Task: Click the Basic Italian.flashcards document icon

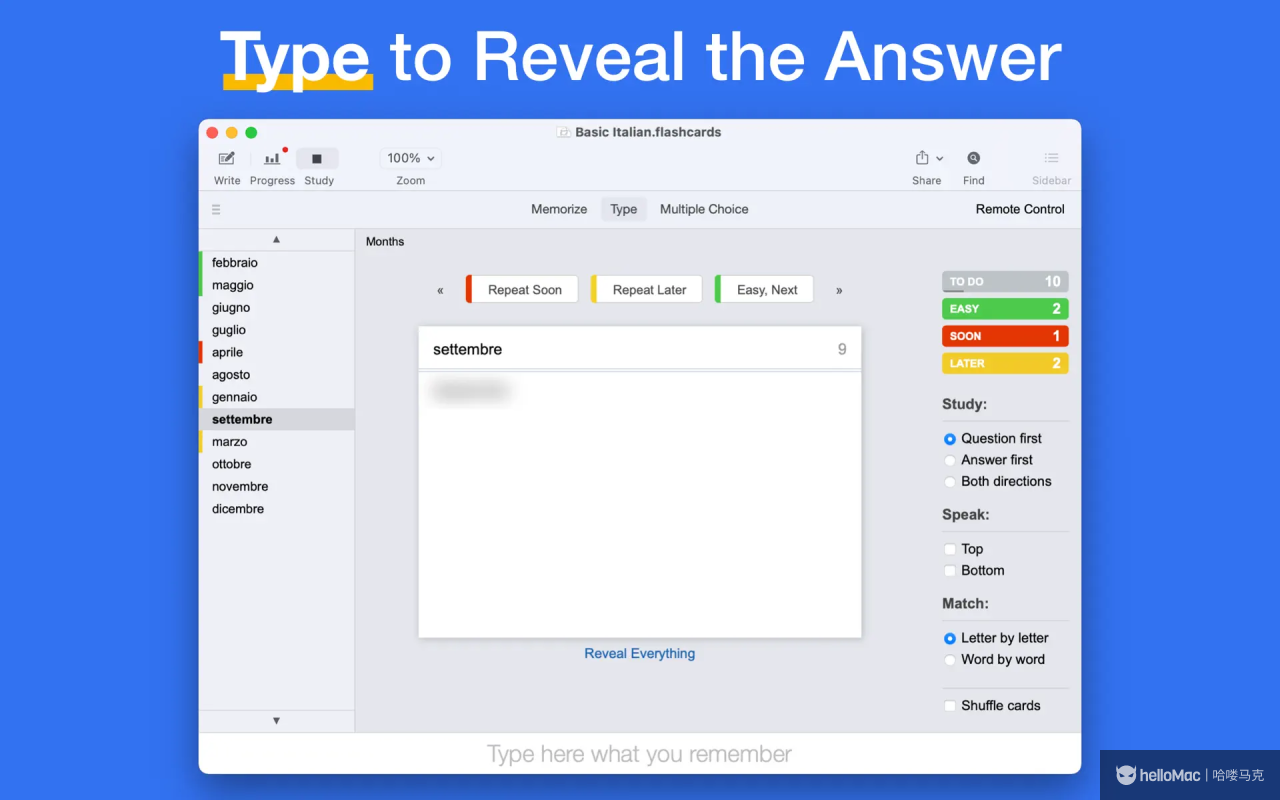Action: (x=564, y=132)
